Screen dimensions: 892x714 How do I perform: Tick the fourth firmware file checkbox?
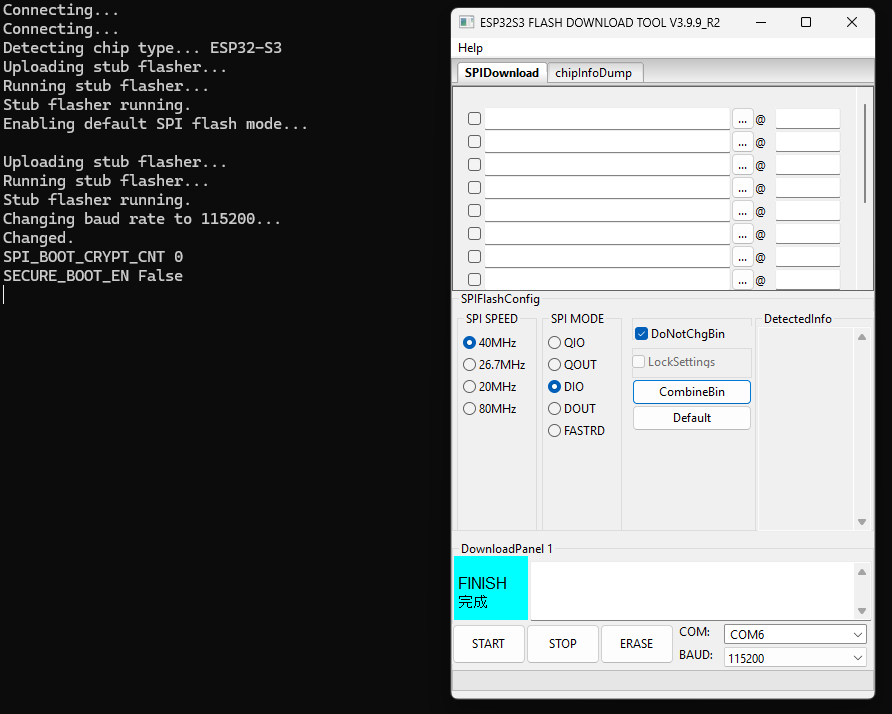474,188
